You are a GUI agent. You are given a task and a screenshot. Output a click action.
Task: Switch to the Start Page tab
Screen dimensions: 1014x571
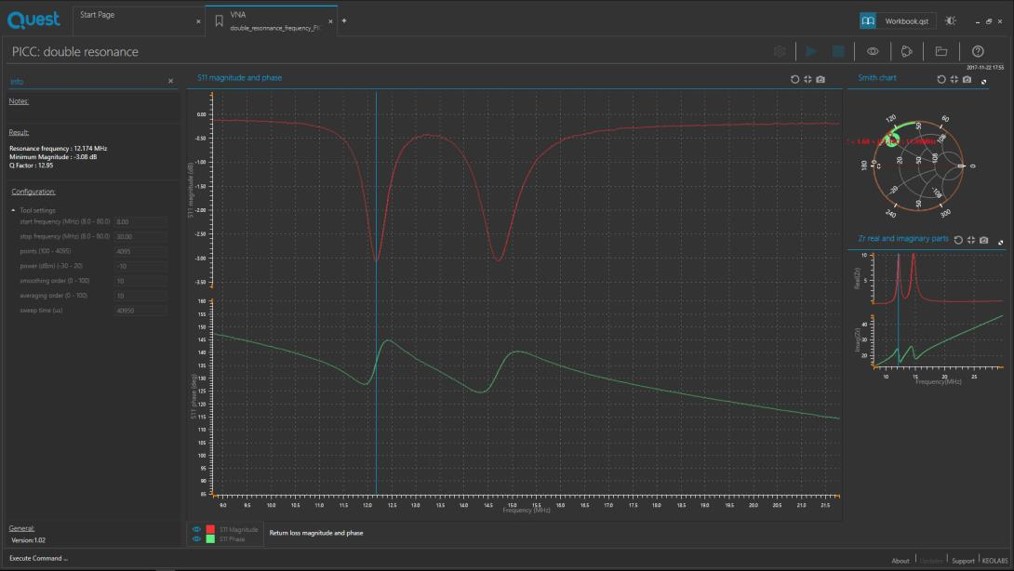(98, 15)
